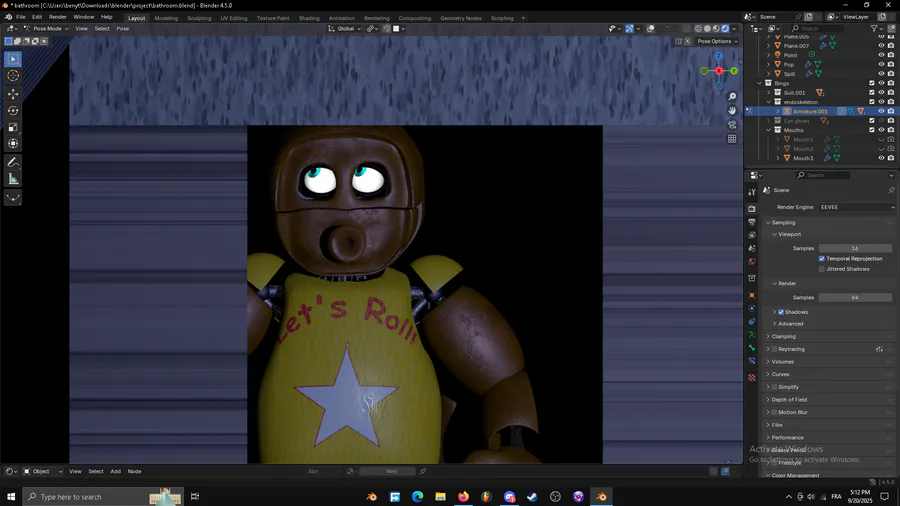Select the Measure tool

[x=13, y=180]
